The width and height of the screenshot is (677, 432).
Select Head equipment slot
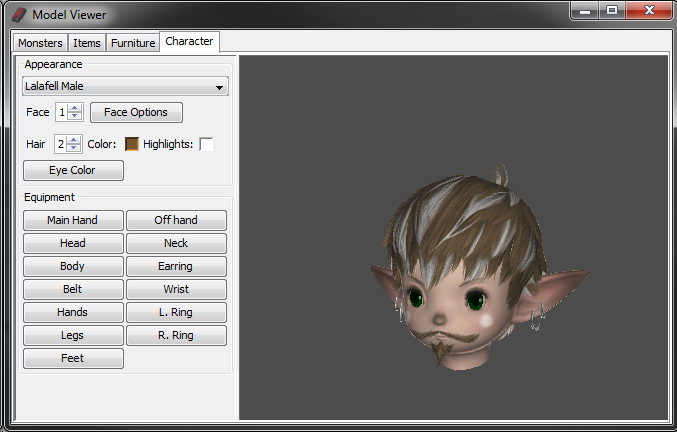point(73,243)
